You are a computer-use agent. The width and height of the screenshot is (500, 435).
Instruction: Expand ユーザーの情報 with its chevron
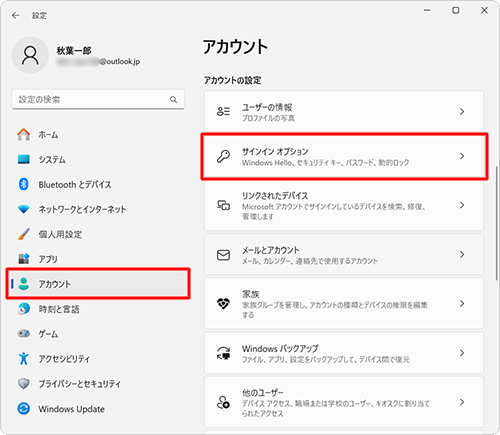tap(462, 111)
